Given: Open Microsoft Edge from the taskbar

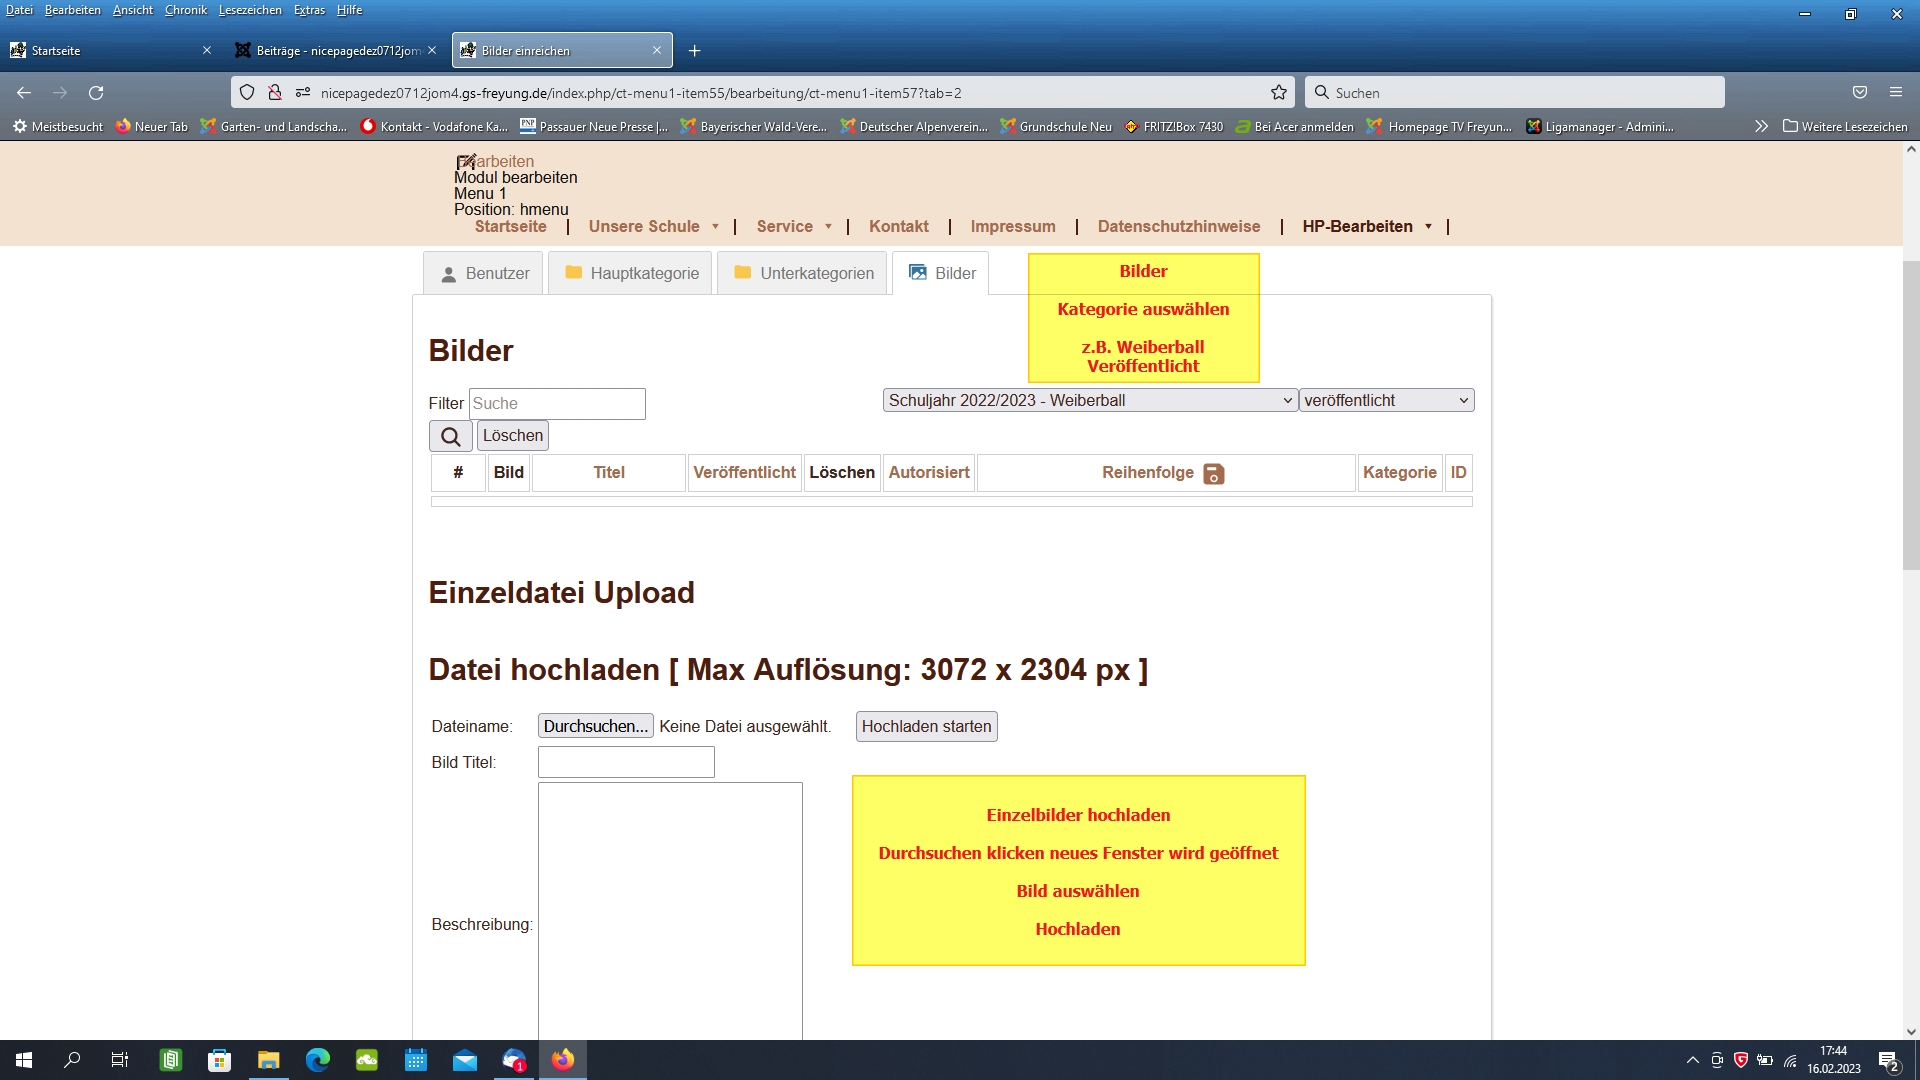Looking at the screenshot, I should (x=318, y=1060).
